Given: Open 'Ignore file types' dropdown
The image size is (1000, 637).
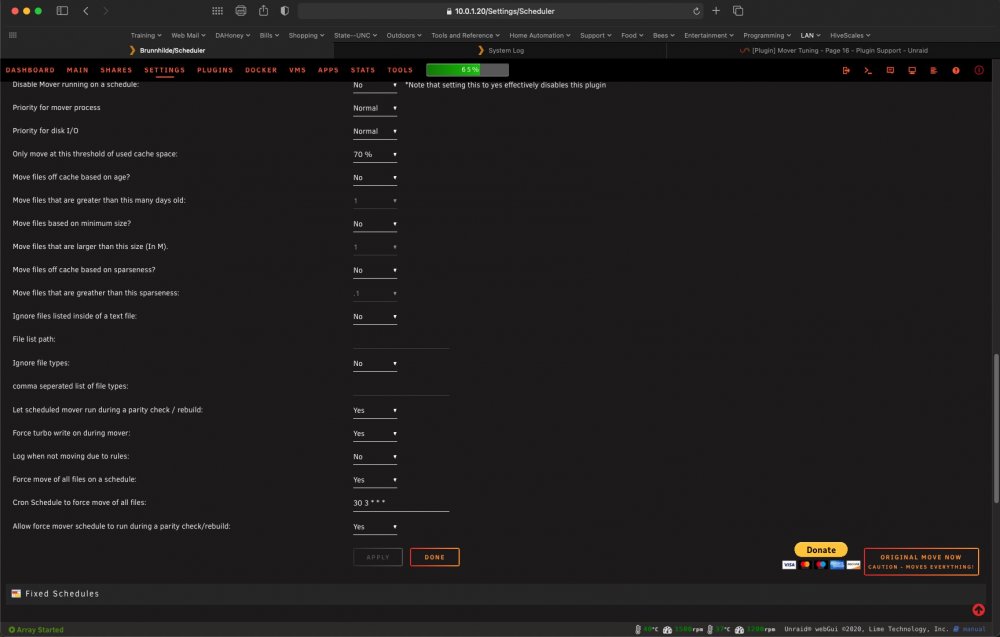Looking at the screenshot, I should 375,363.
